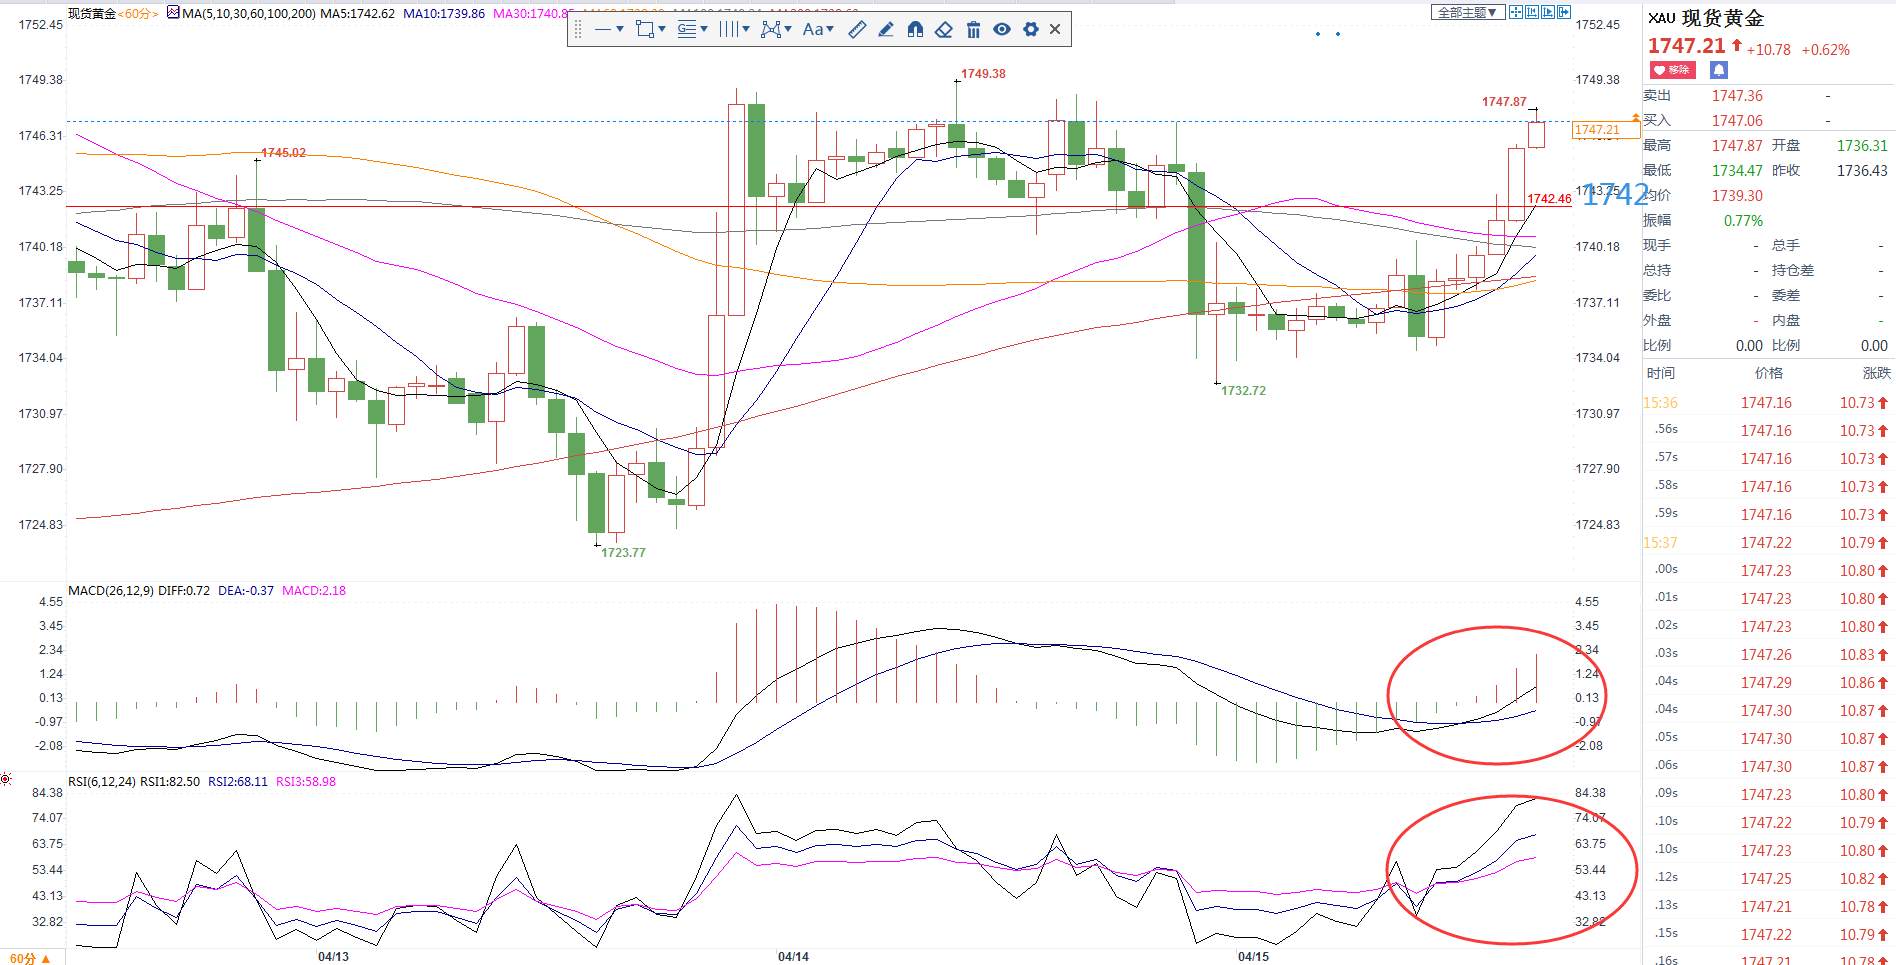The image size is (1896, 965).
Task: Open the vertical lines tool dropdown arrow
Action: point(746,30)
